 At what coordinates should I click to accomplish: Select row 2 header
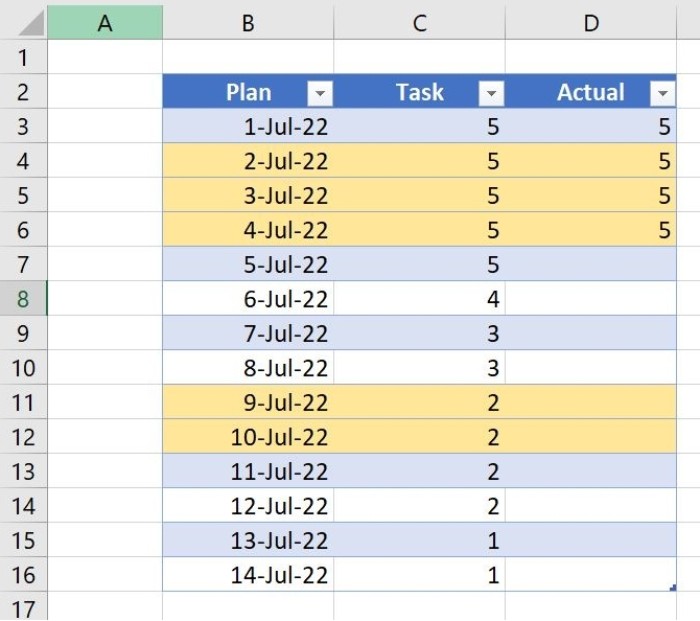click(23, 92)
